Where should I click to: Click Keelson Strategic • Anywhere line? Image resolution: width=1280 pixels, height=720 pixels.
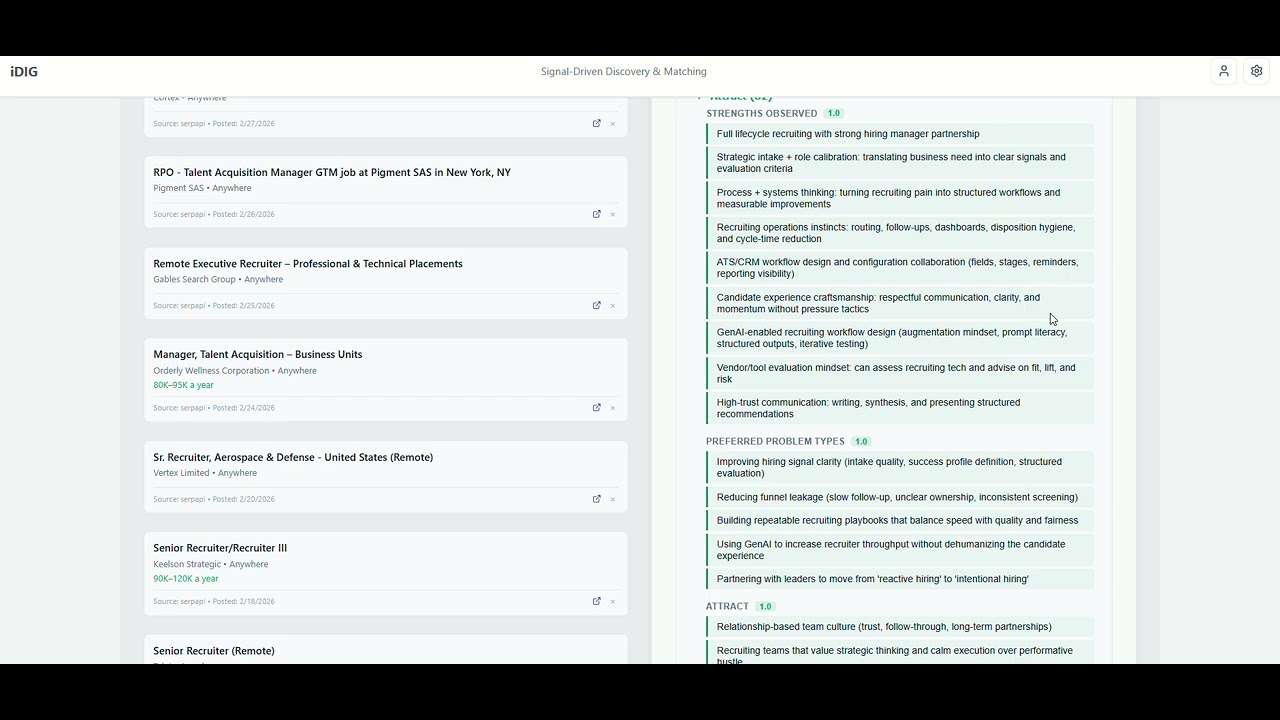click(x=211, y=565)
